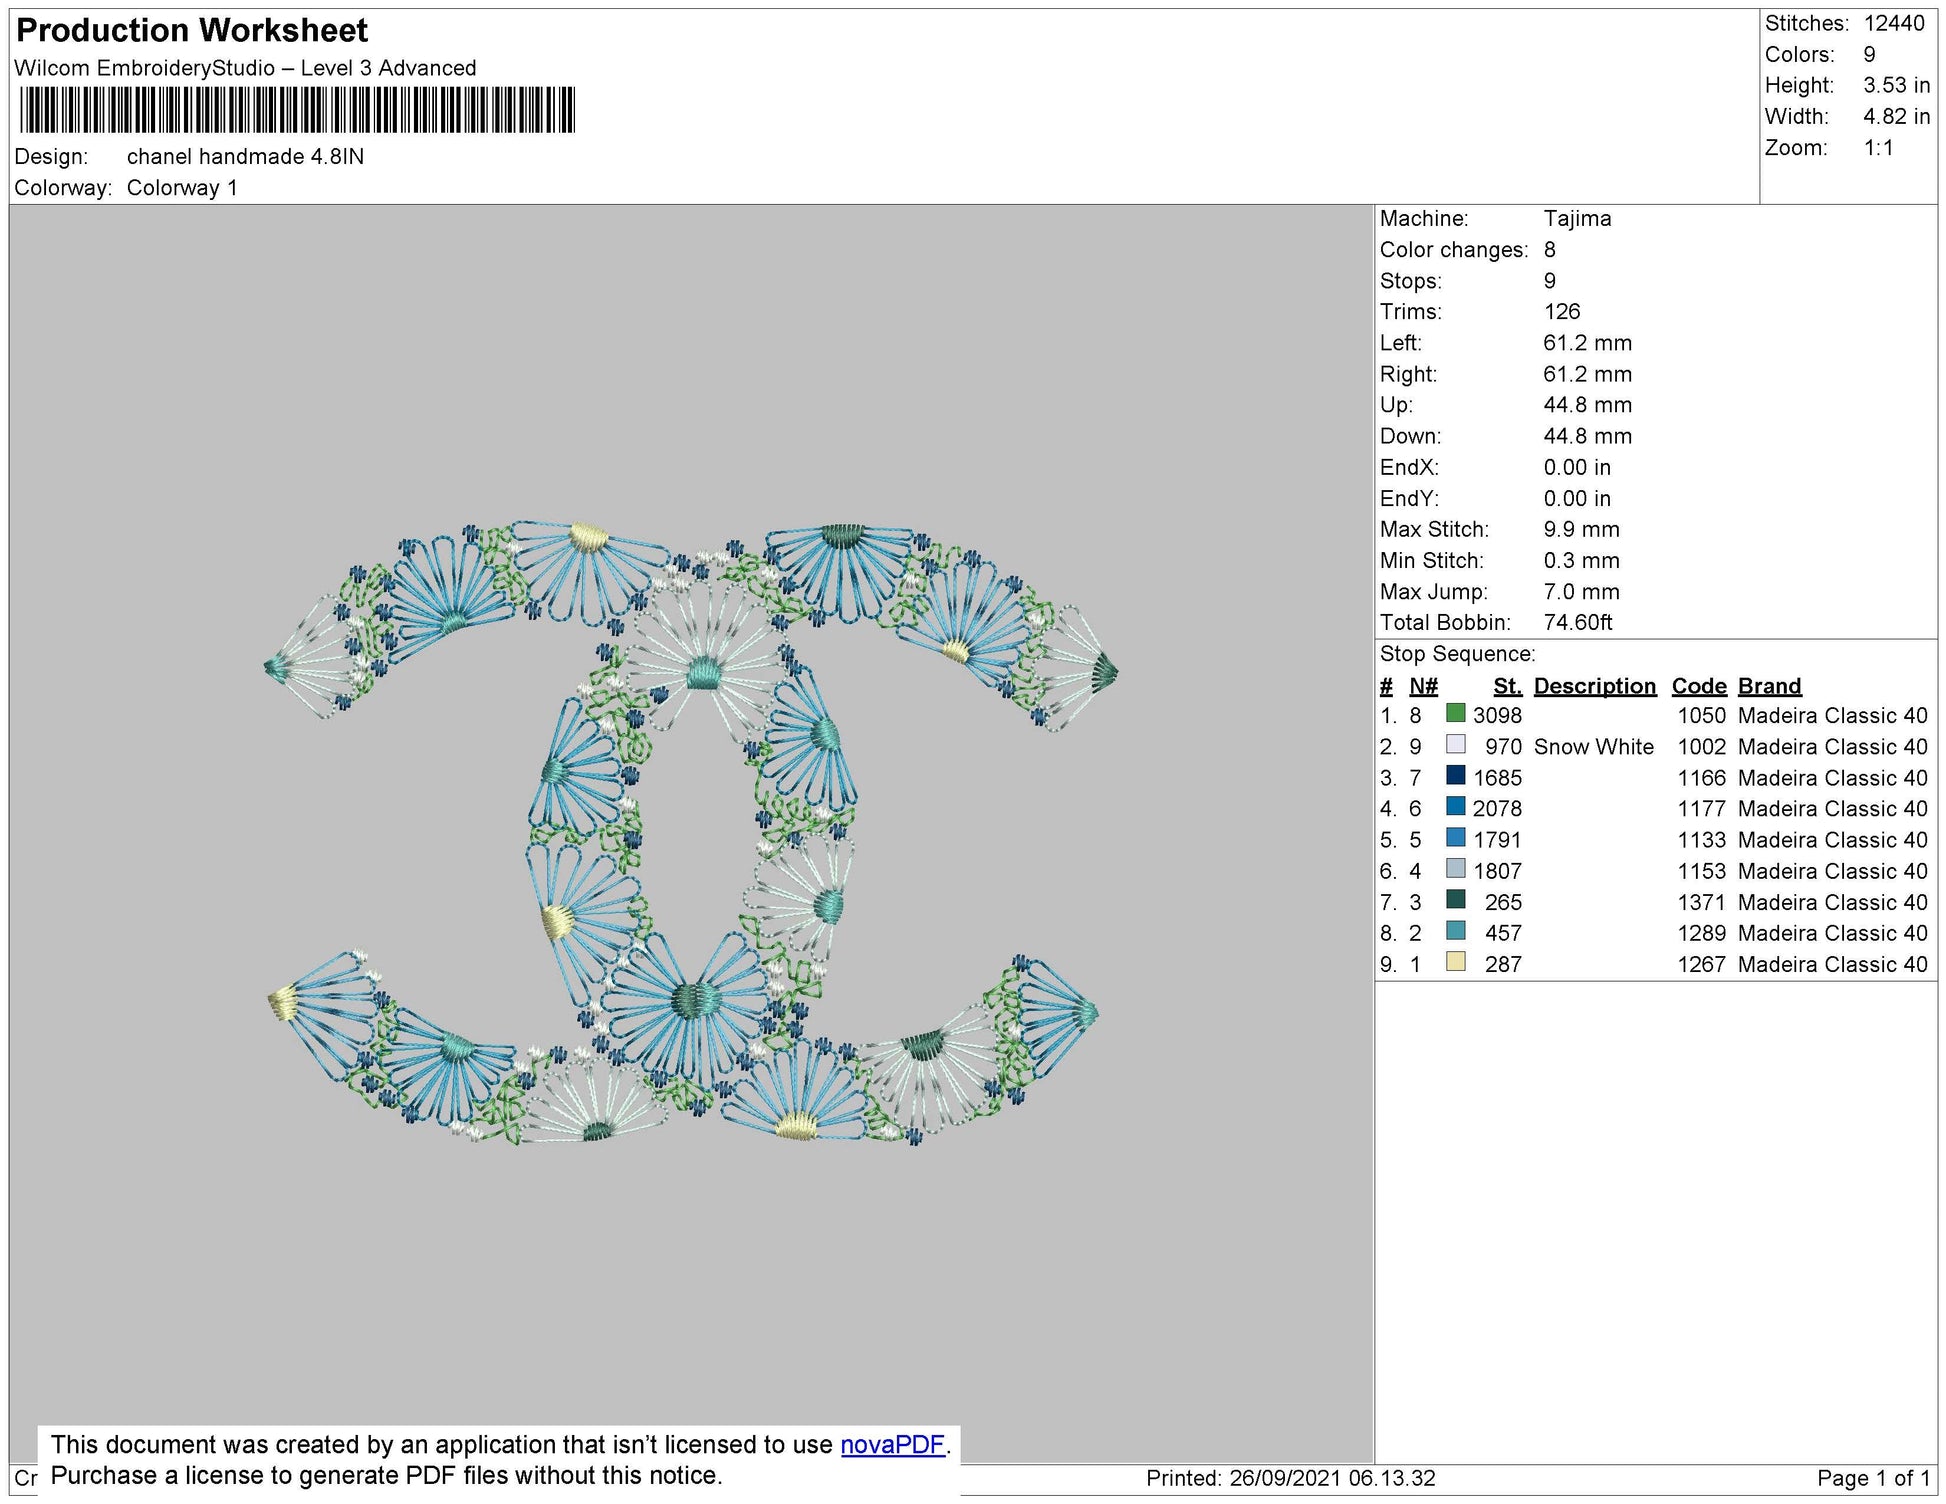Click the 'Colorway 1' value

click(x=182, y=188)
